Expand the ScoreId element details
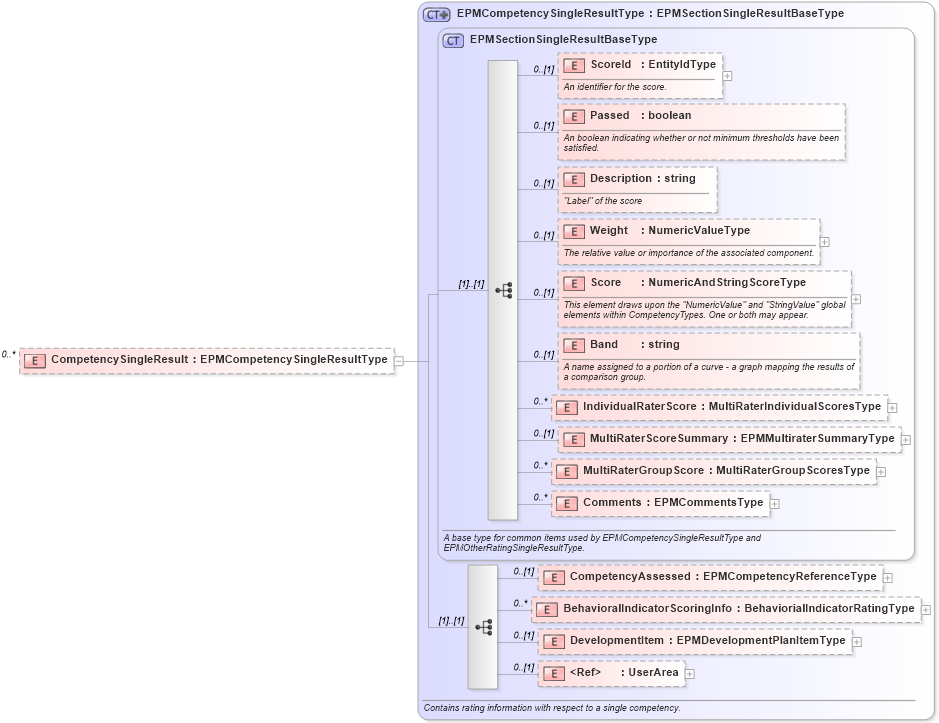The height and width of the screenshot is (723, 939). click(728, 74)
